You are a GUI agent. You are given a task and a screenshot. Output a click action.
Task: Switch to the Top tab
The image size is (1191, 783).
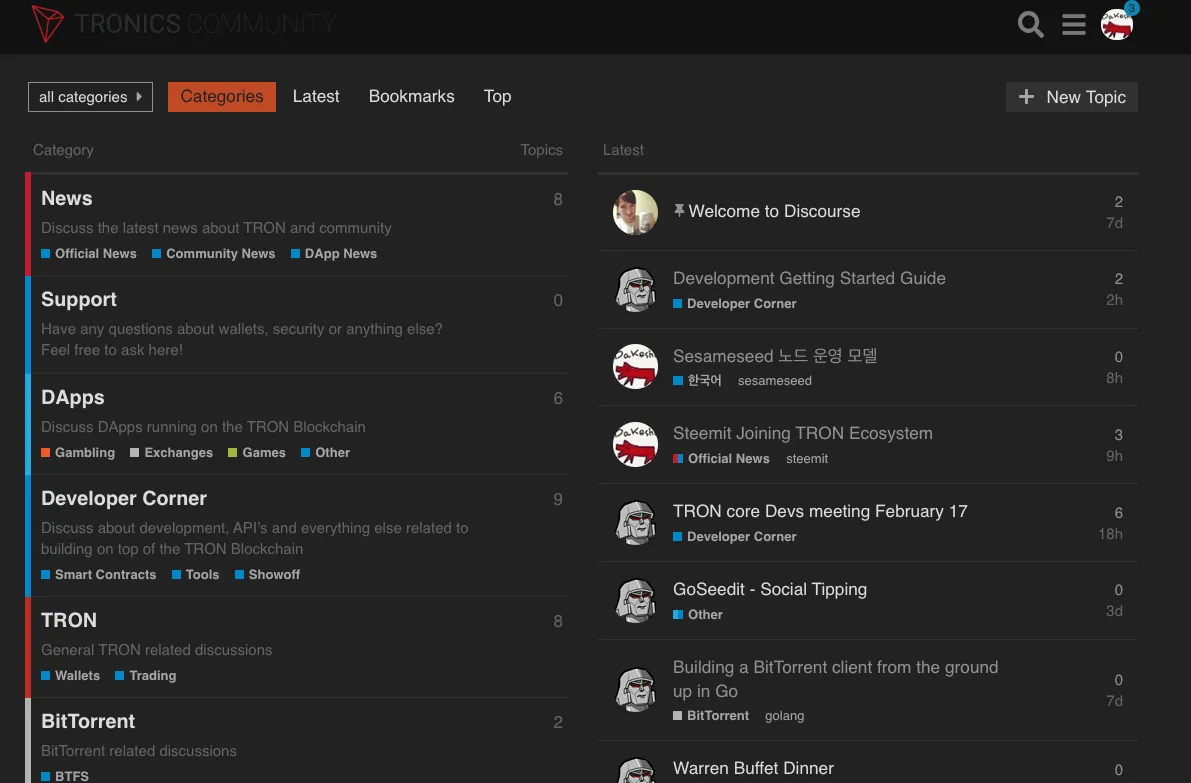(x=498, y=96)
